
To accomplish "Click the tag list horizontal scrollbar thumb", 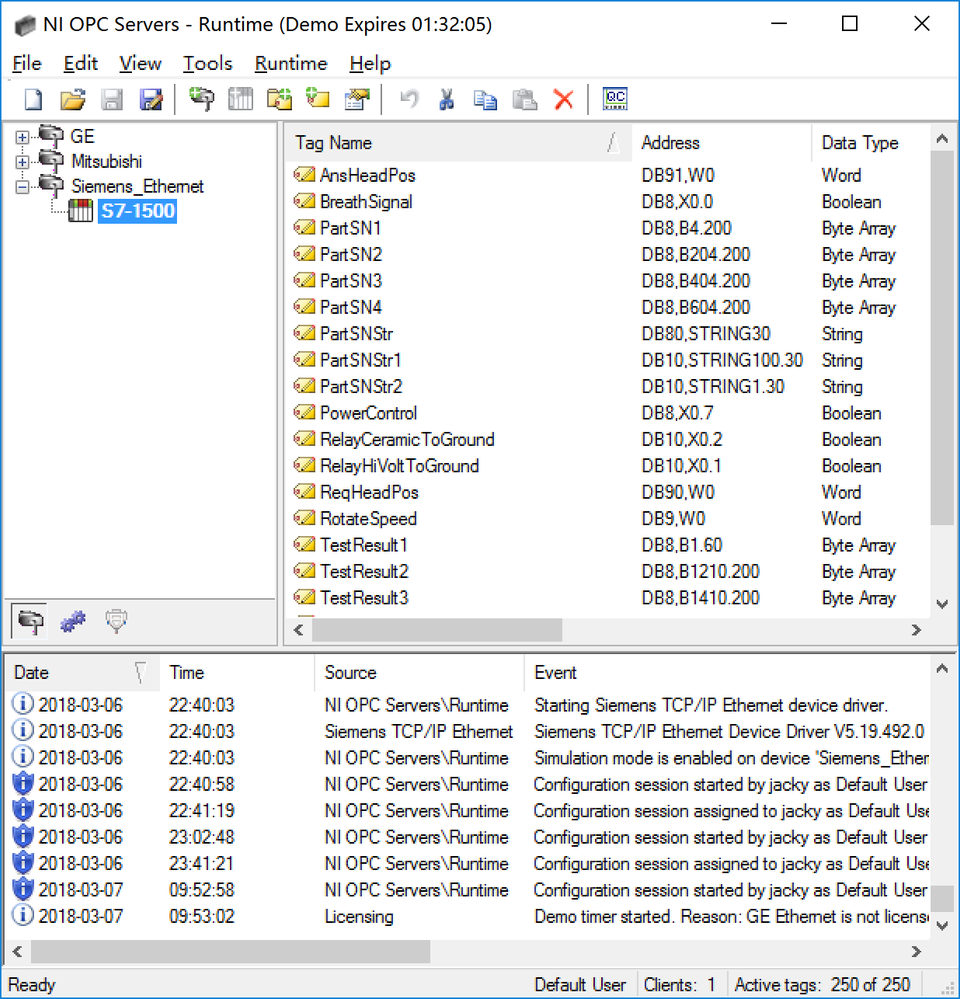I will click(437, 630).
